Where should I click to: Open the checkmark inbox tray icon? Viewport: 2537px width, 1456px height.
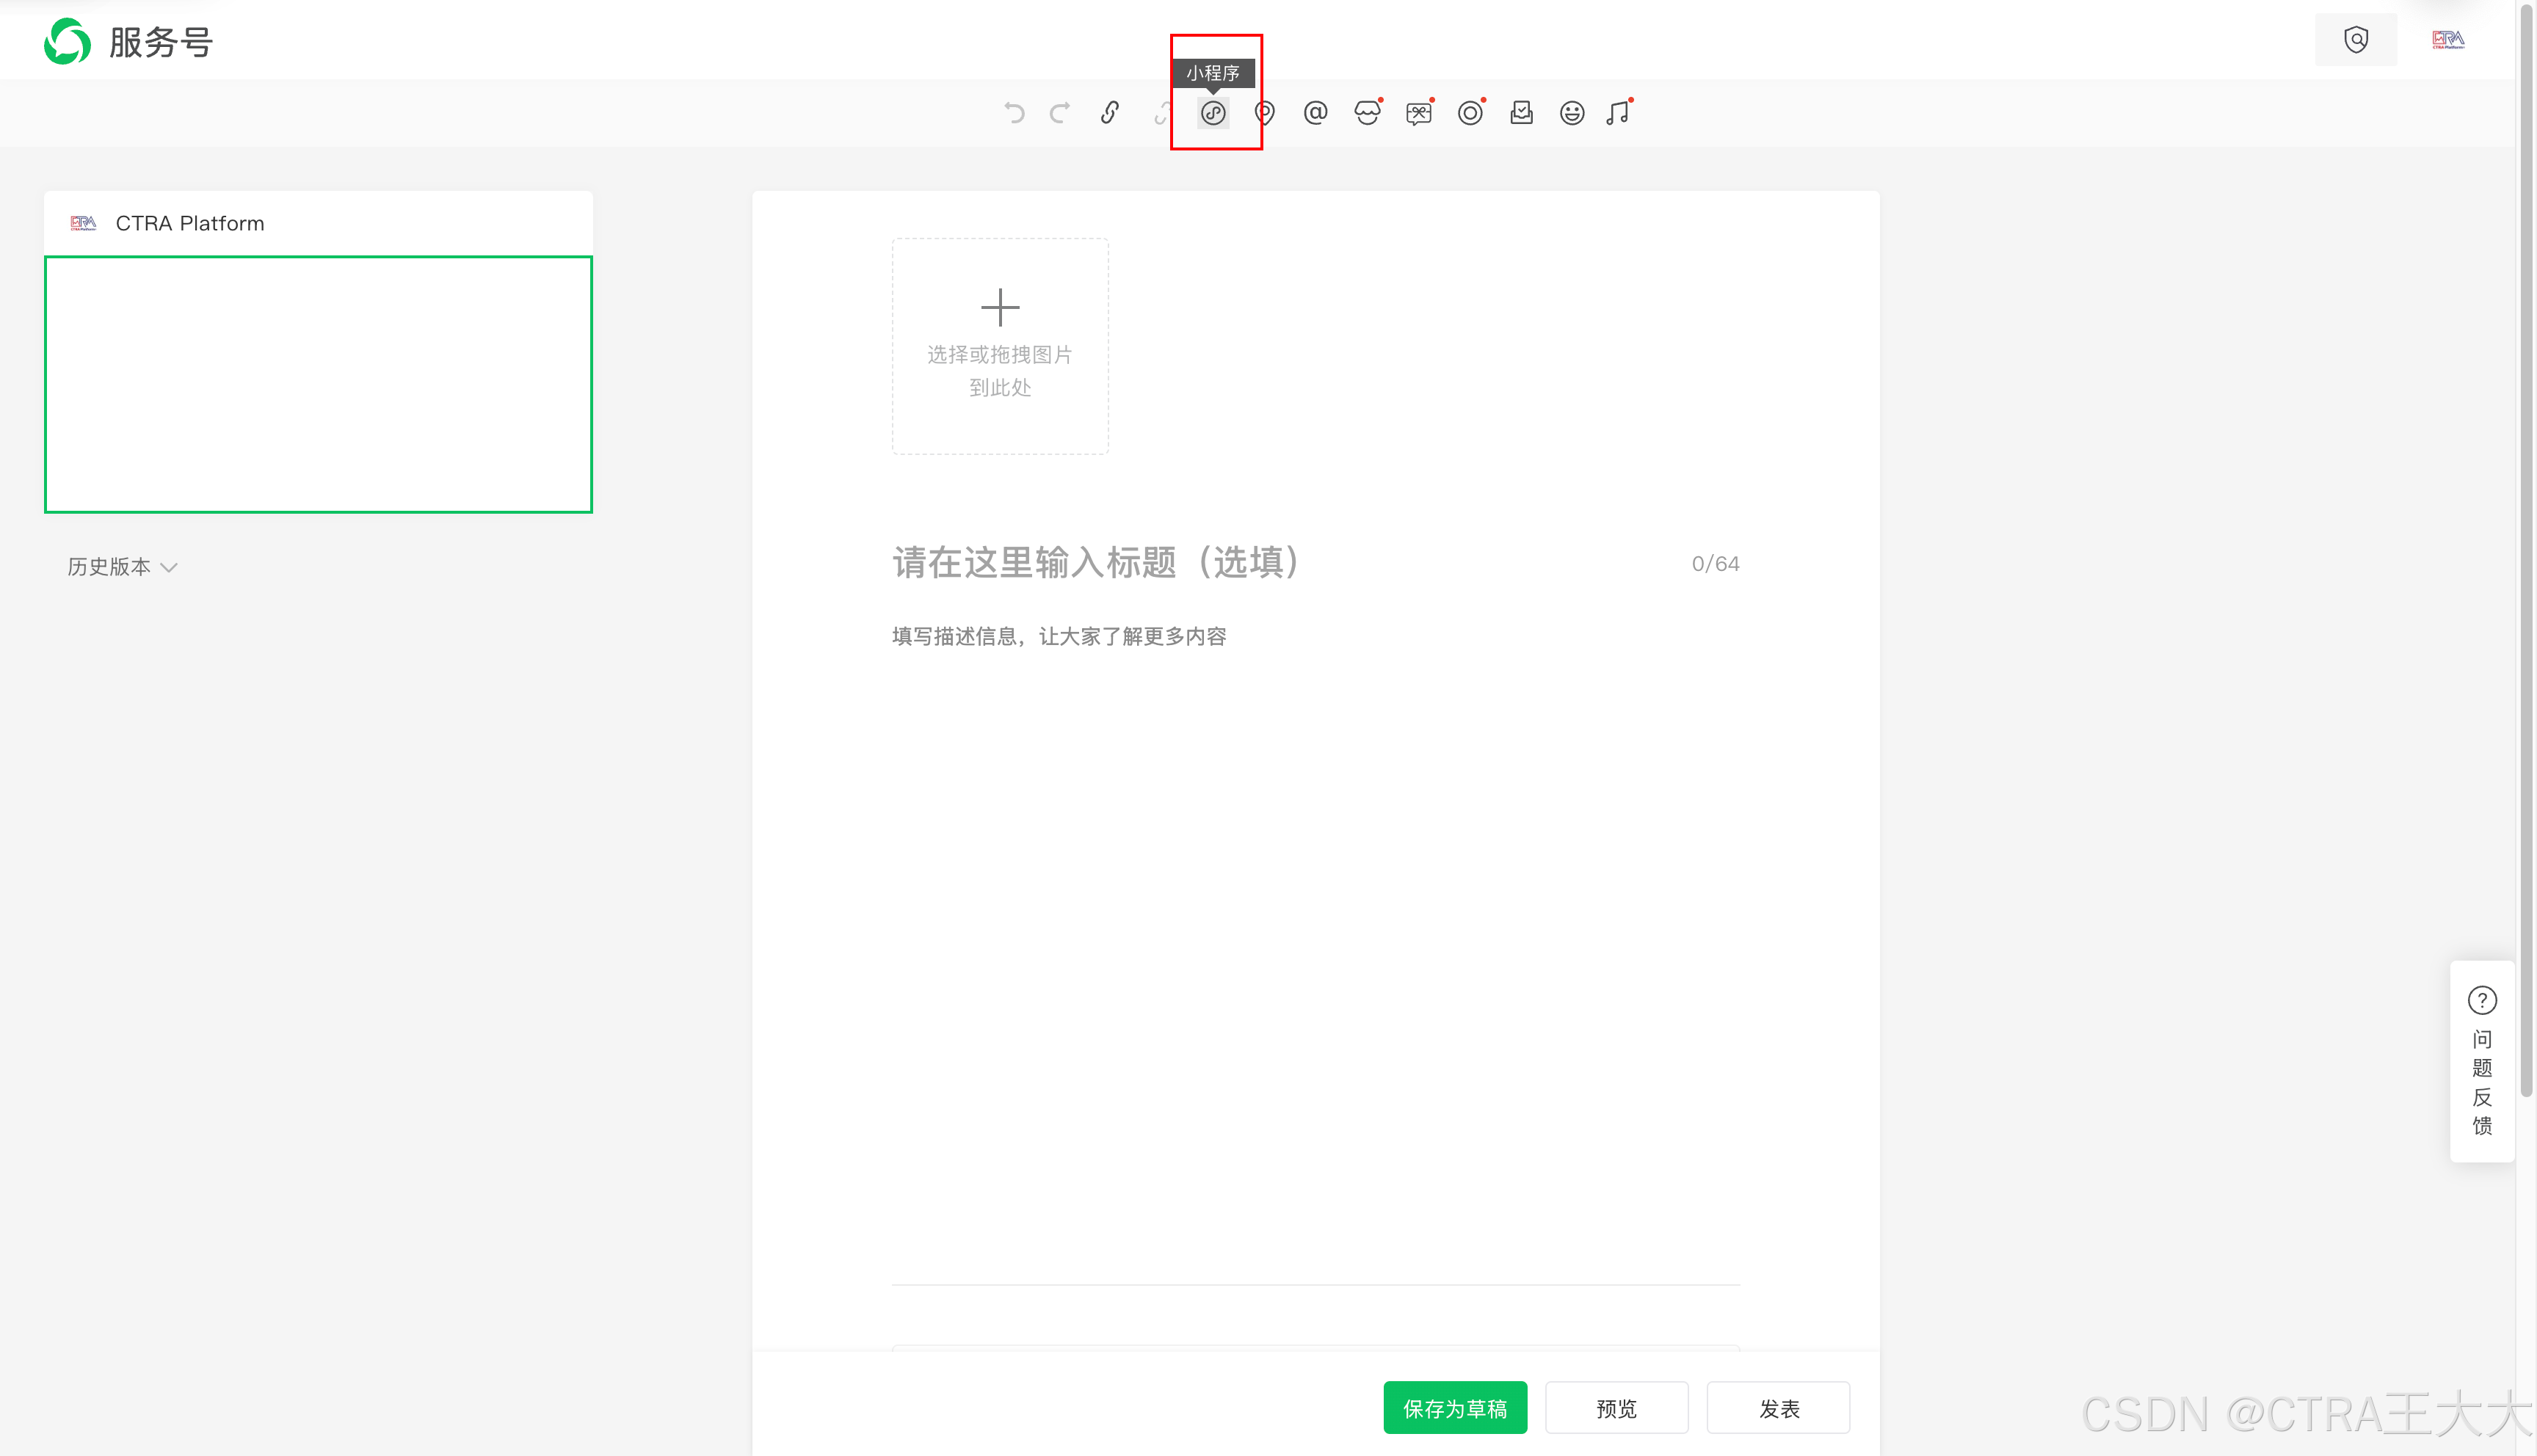(x=1521, y=113)
